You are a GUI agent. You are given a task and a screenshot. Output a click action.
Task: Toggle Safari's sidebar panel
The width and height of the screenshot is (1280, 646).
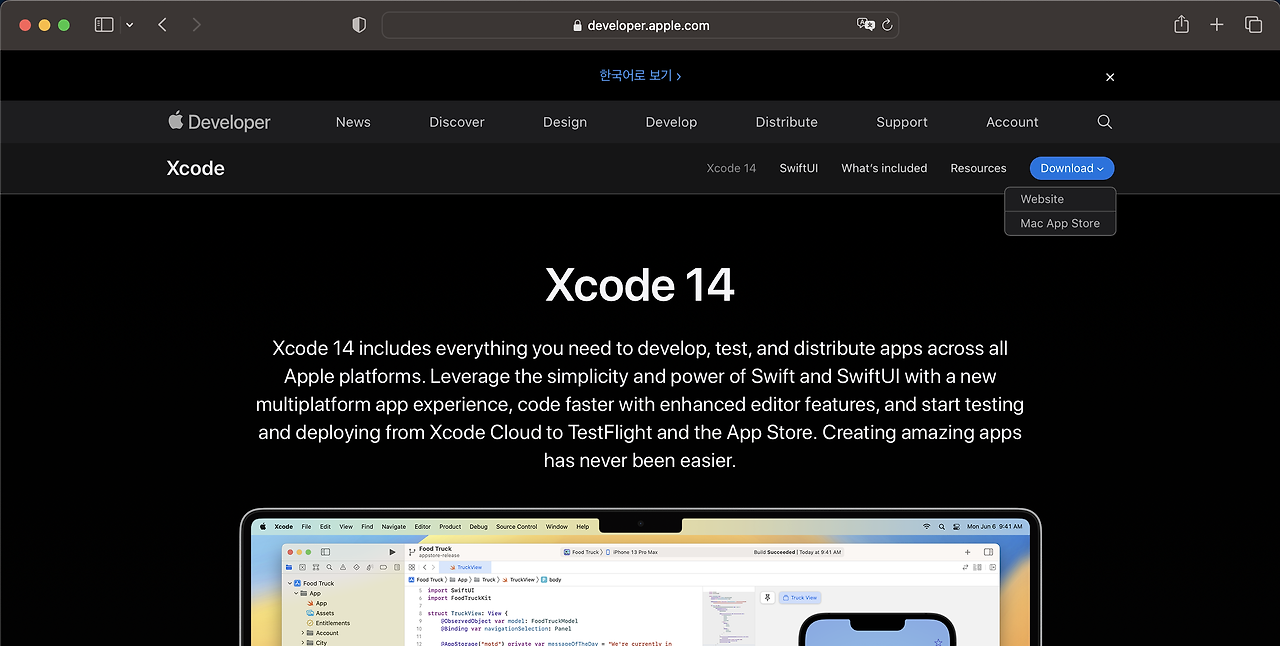(104, 24)
